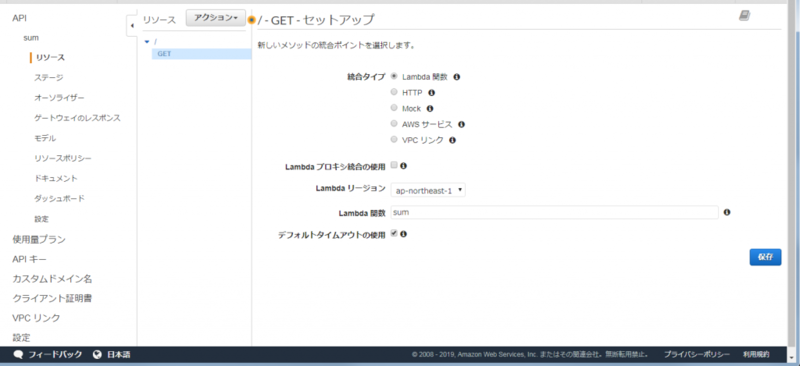Image resolution: width=800 pixels, height=366 pixels.
Task: Select Lambda 関数 integration type
Action: [x=393, y=77]
